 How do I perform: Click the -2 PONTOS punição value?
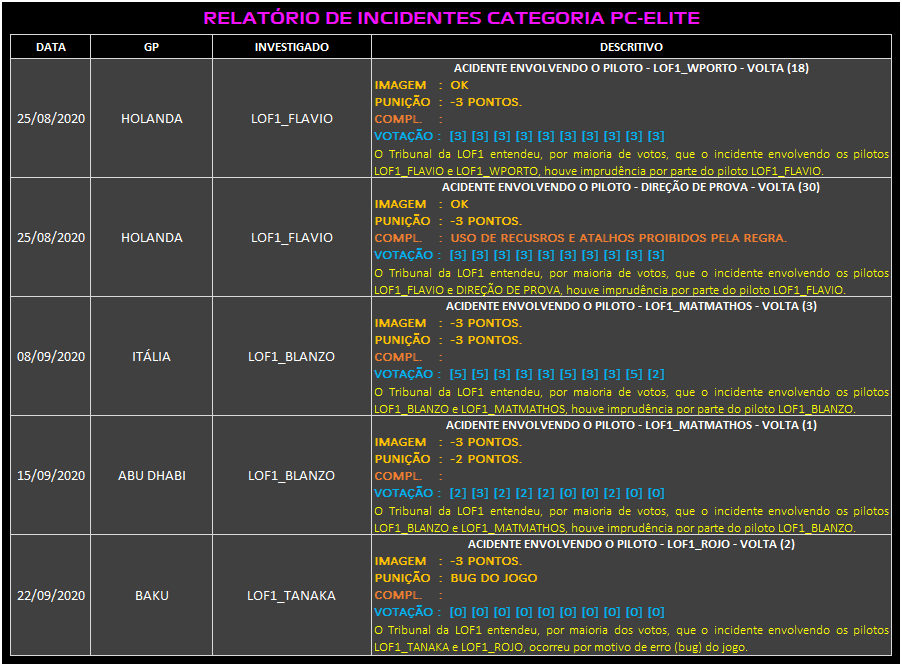pos(486,459)
